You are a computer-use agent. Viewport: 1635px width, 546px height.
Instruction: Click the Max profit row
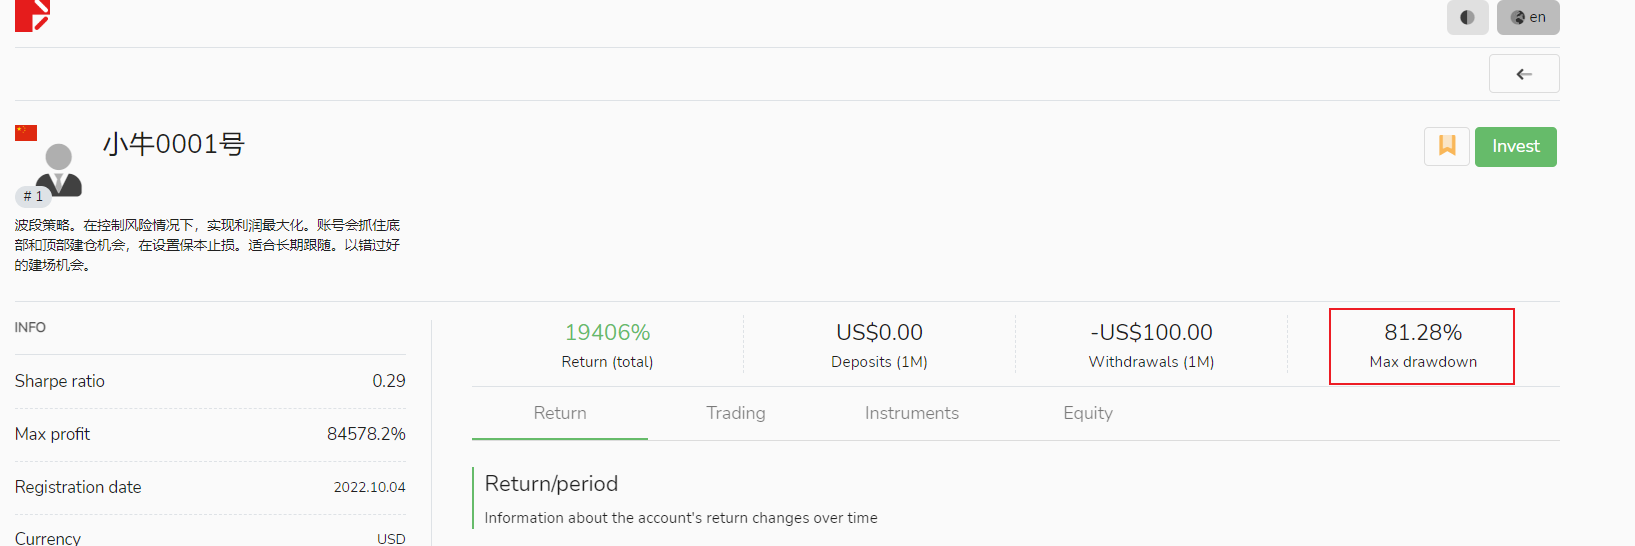coord(210,434)
